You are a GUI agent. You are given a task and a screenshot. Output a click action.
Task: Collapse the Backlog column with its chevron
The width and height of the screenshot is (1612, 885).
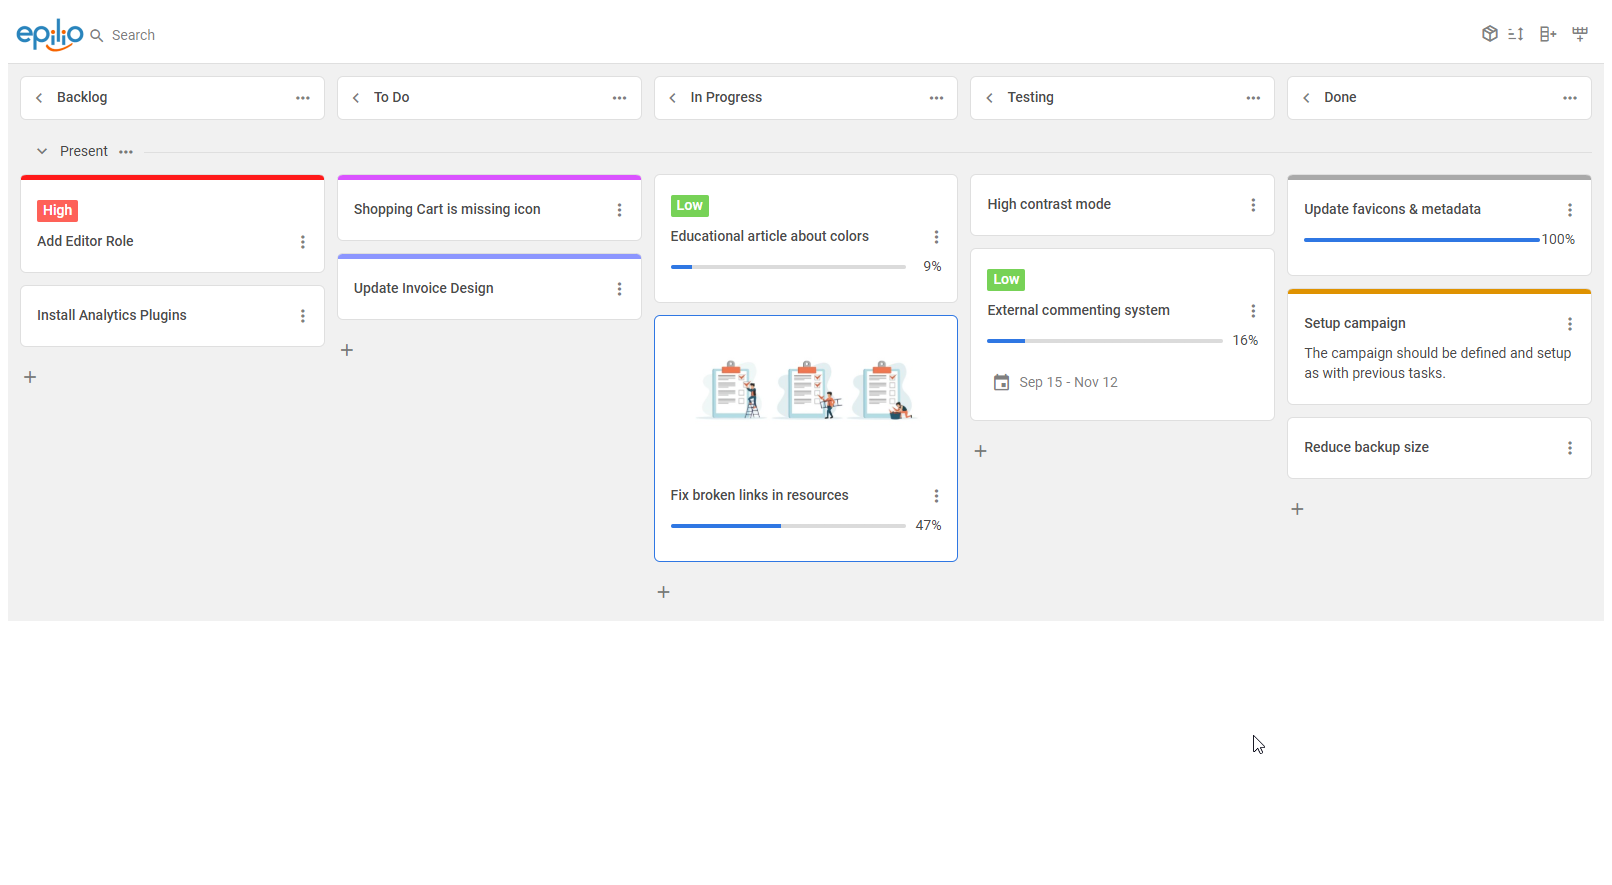(x=39, y=98)
